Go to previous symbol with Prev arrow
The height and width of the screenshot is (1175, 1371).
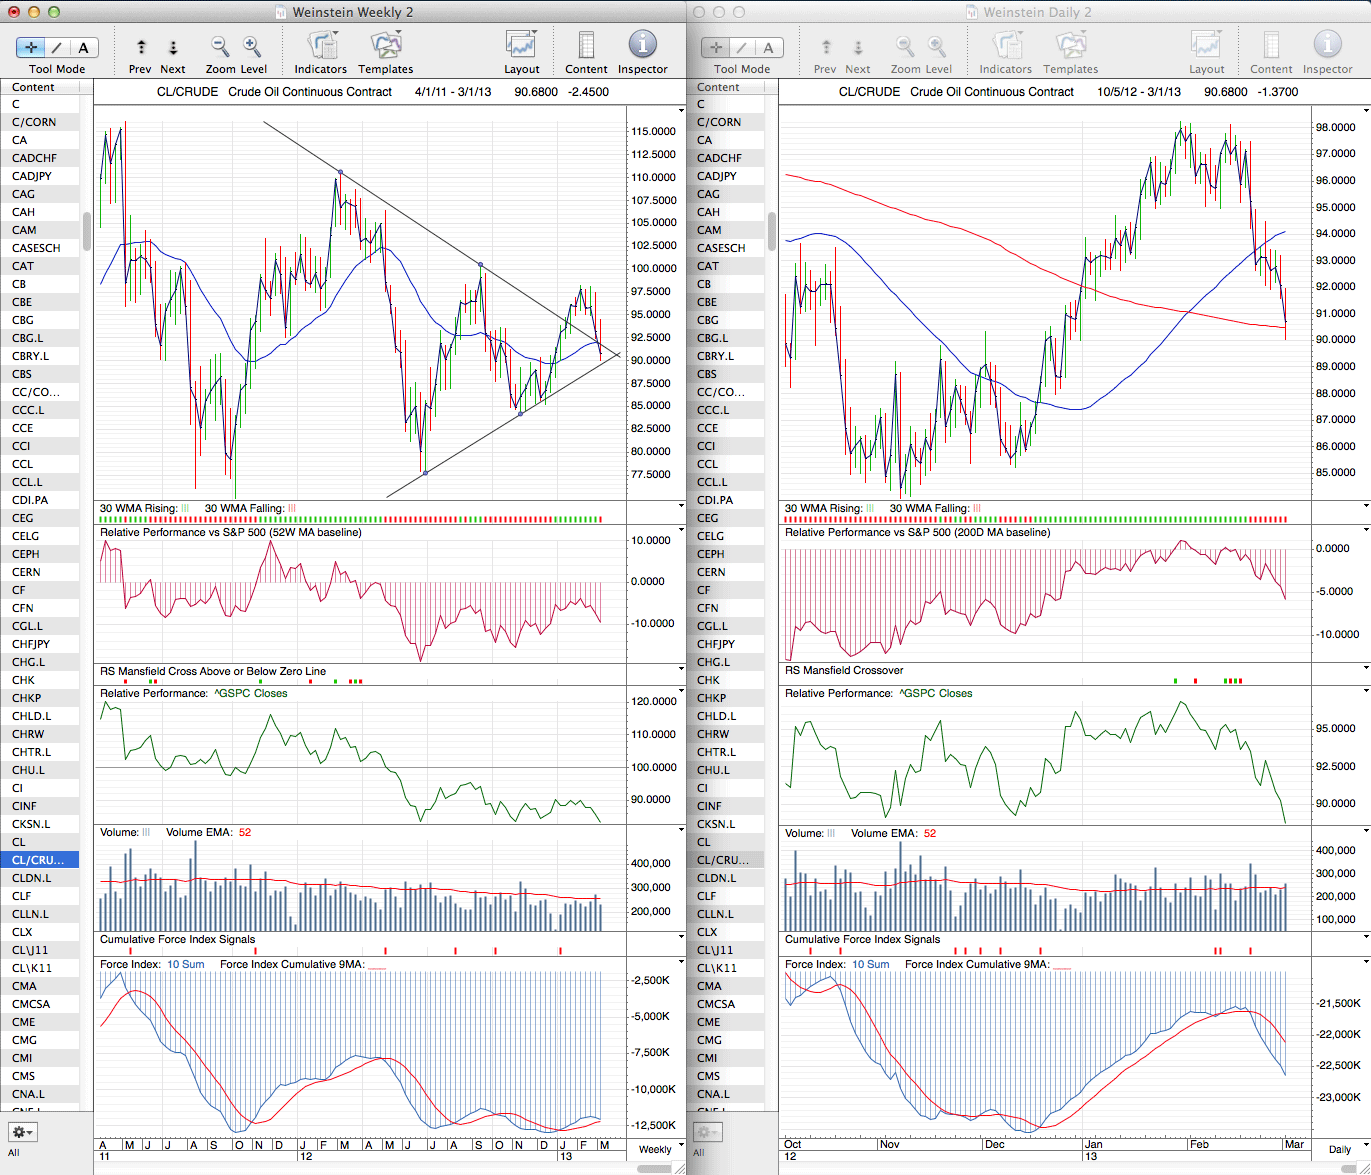click(141, 47)
